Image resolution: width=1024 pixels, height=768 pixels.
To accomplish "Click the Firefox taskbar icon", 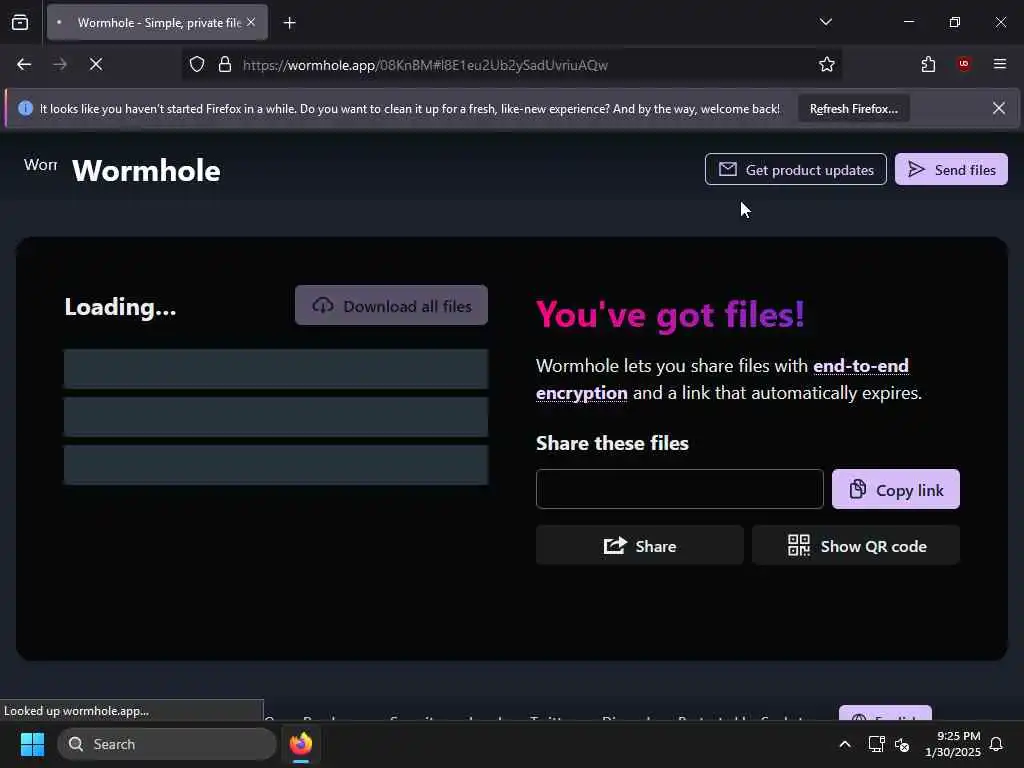I will [300, 744].
